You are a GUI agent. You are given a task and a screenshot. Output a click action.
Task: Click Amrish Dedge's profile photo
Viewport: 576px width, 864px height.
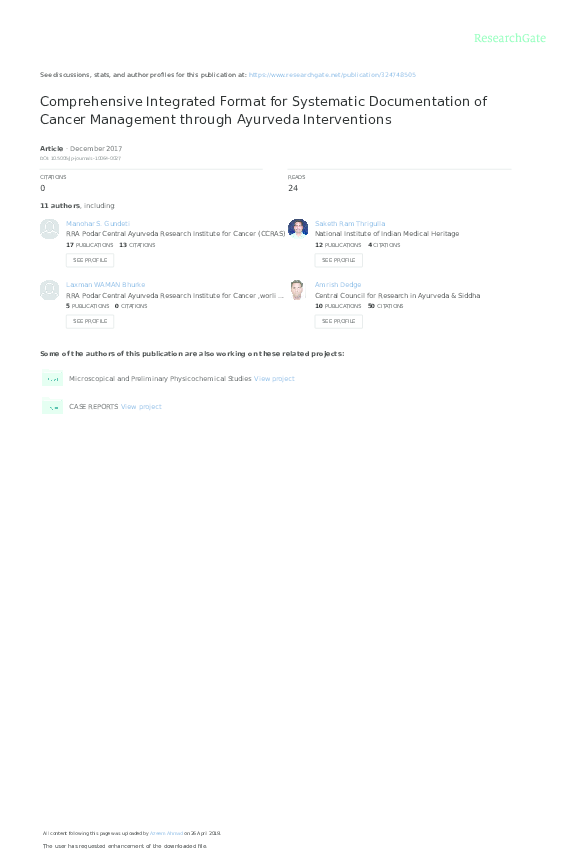(x=298, y=289)
